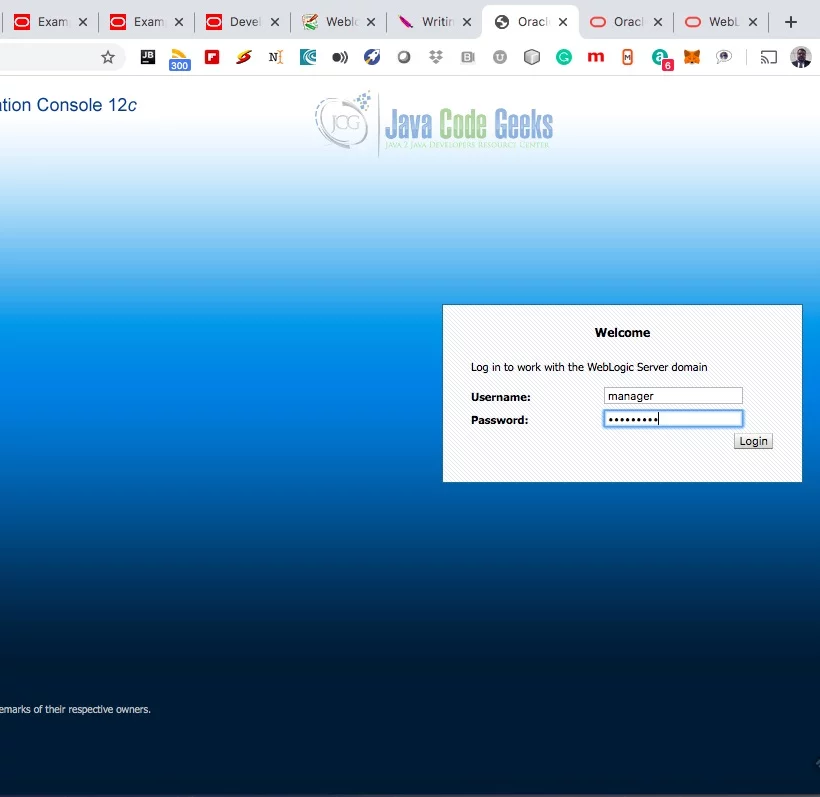Click the gray cube extension icon
Viewport: 820px width, 797px height.
point(532,57)
